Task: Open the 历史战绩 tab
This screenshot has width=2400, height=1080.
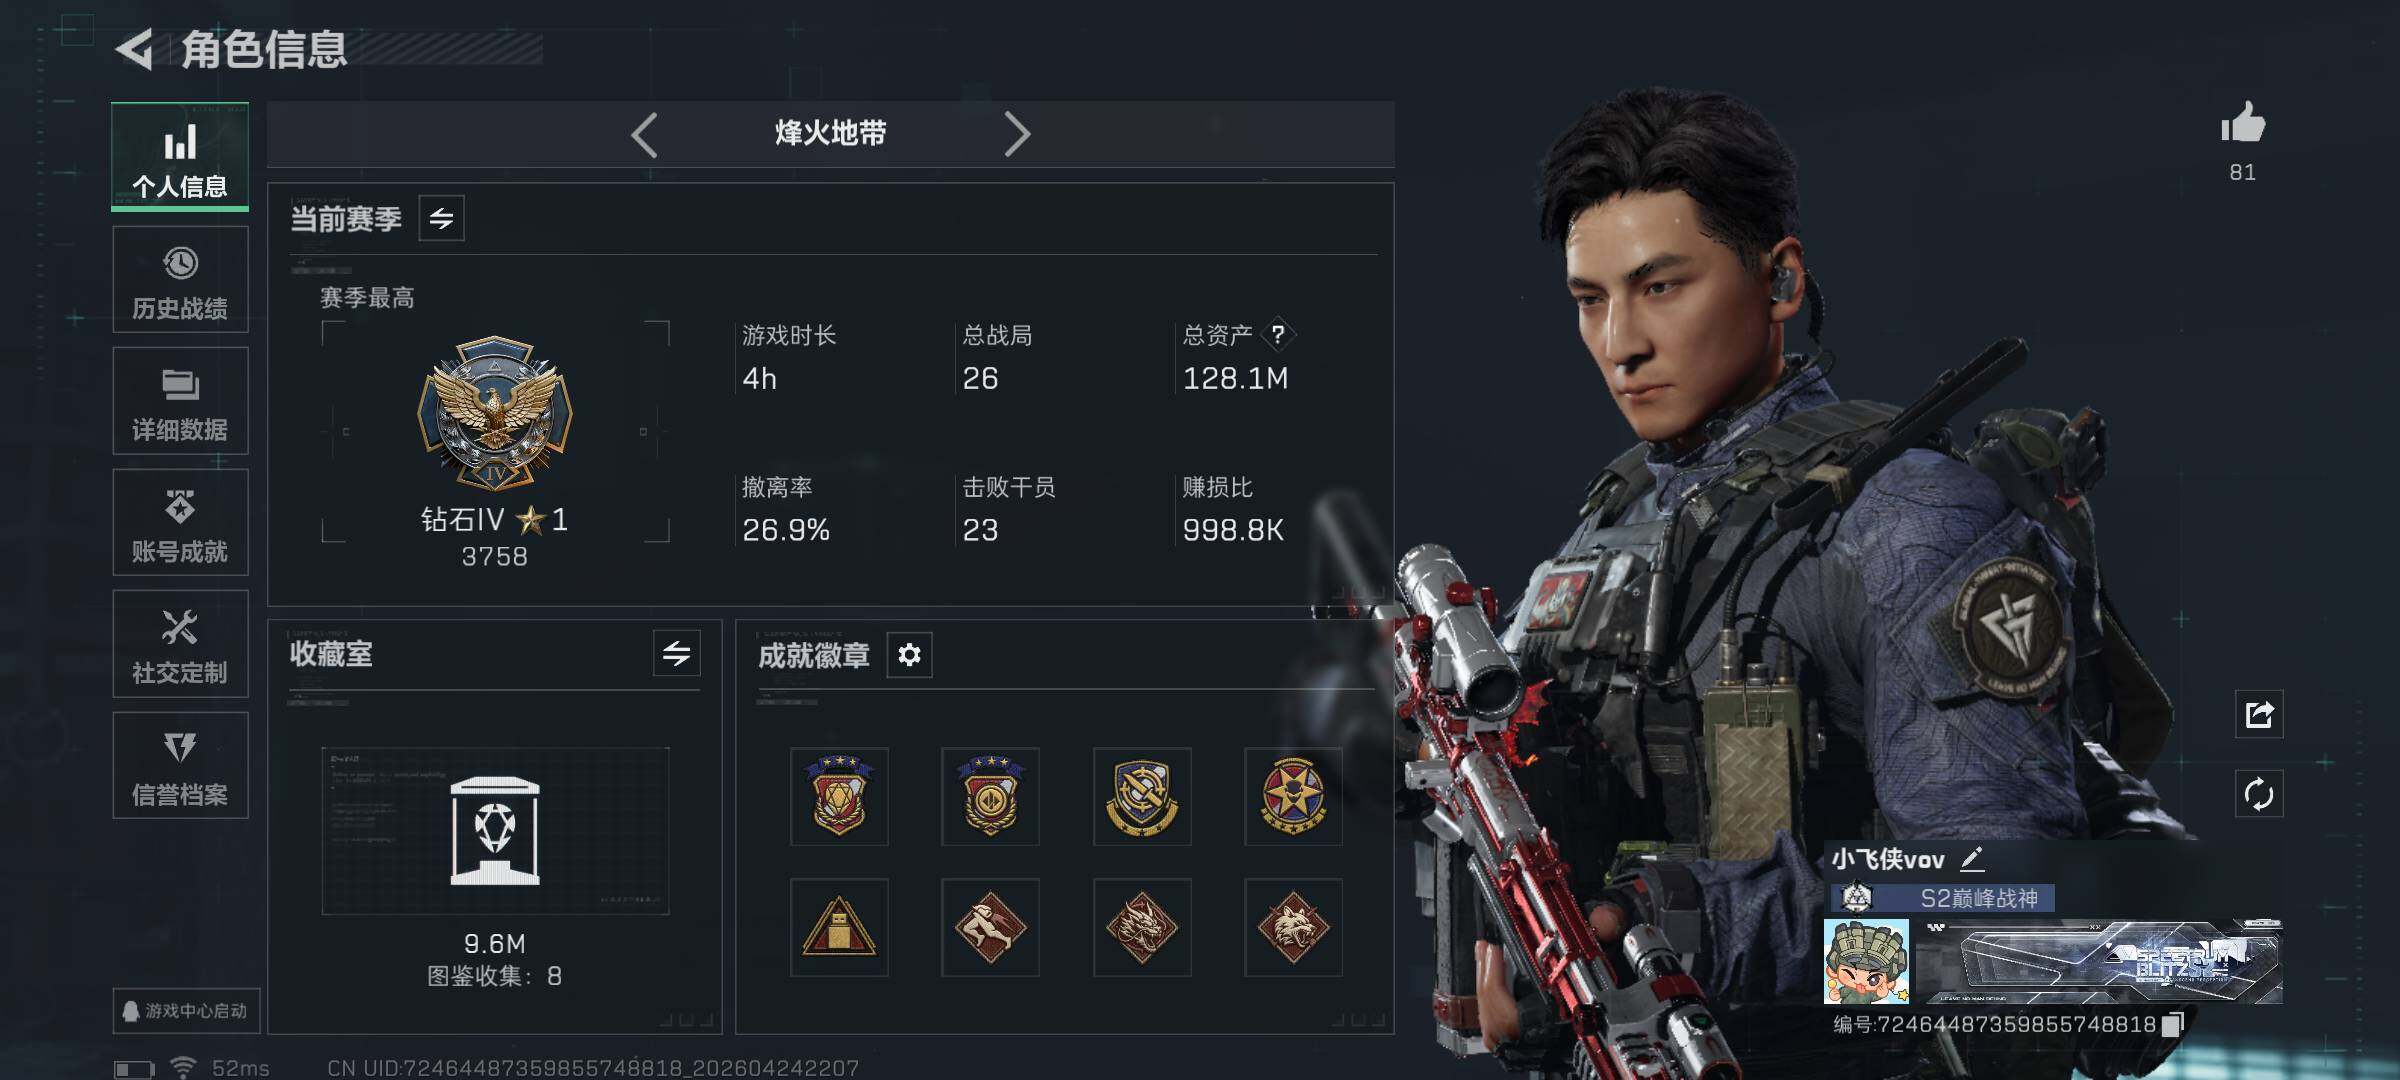Action: coord(180,280)
